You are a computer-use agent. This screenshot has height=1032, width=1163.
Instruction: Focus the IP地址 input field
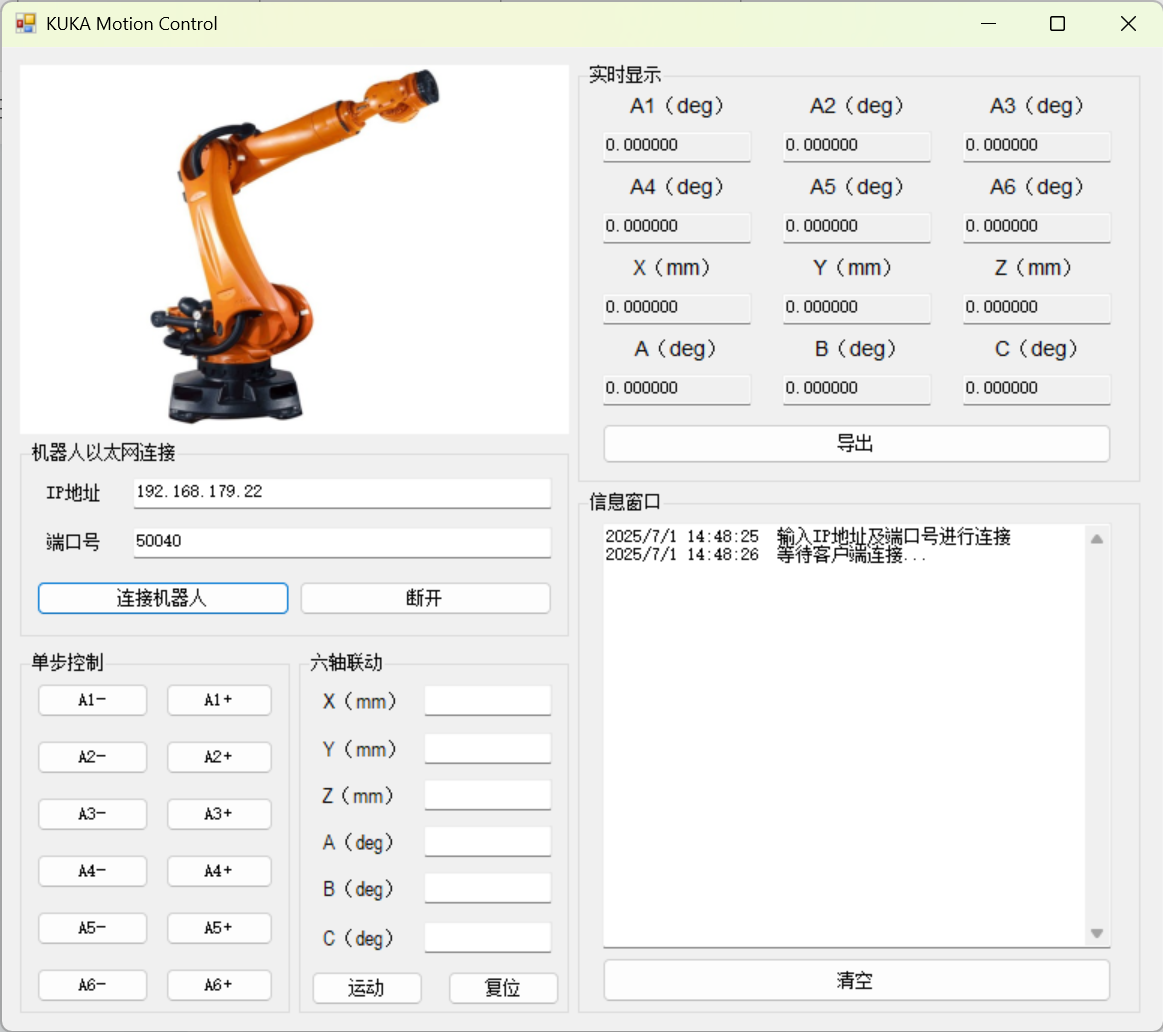coord(342,493)
